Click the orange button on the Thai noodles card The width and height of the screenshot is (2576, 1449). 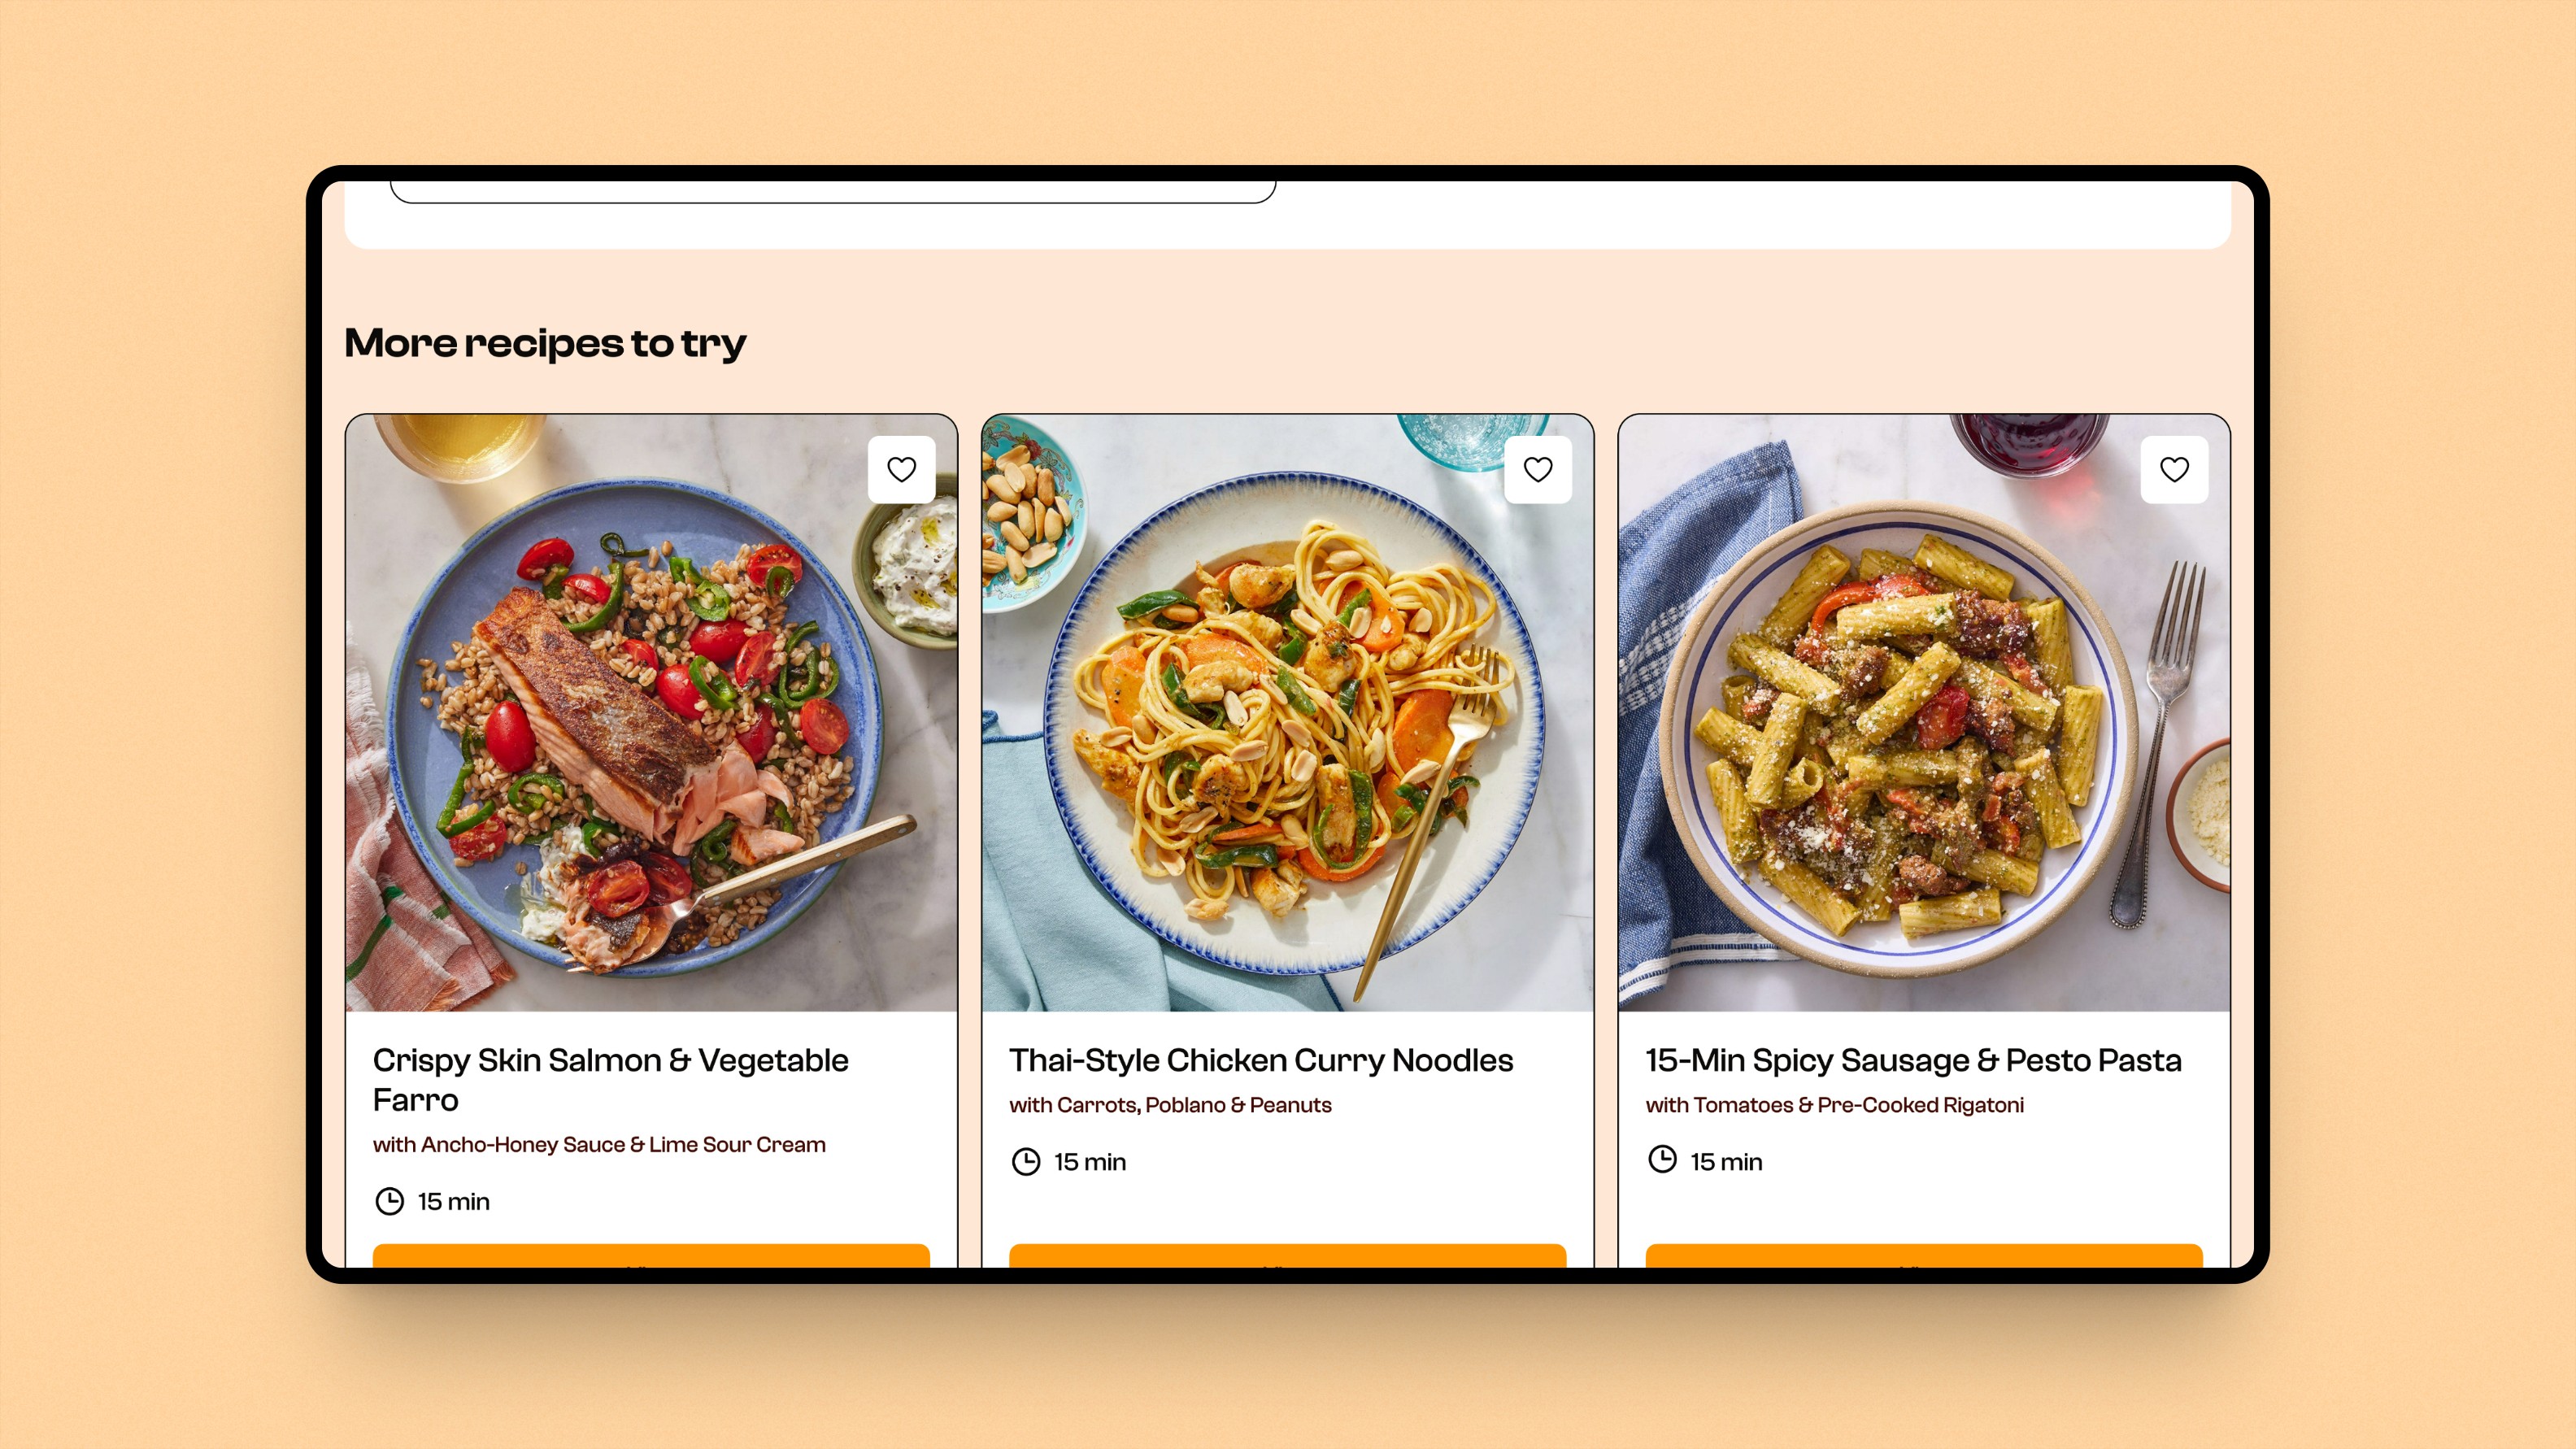coord(1288,1256)
